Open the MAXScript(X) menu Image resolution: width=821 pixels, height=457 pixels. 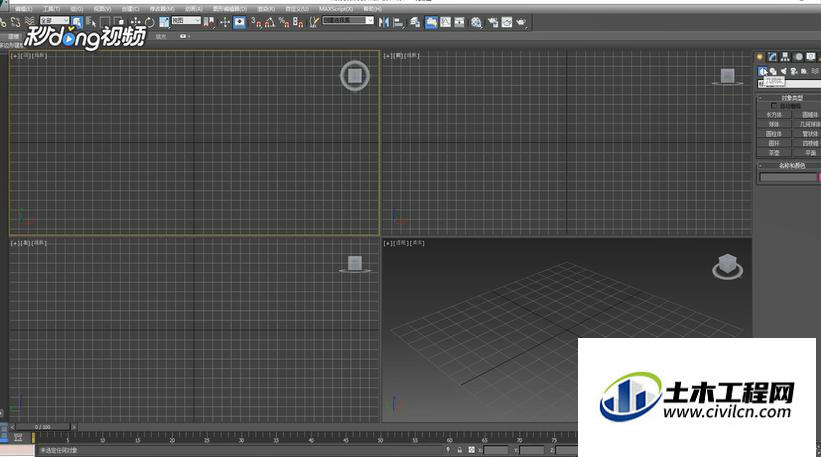[336, 9]
